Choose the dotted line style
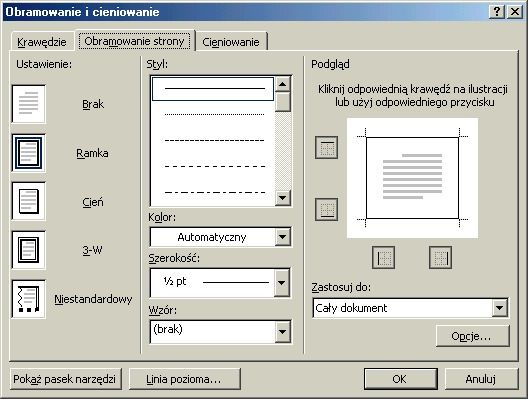This screenshot has width=528, height=399. [x=213, y=114]
